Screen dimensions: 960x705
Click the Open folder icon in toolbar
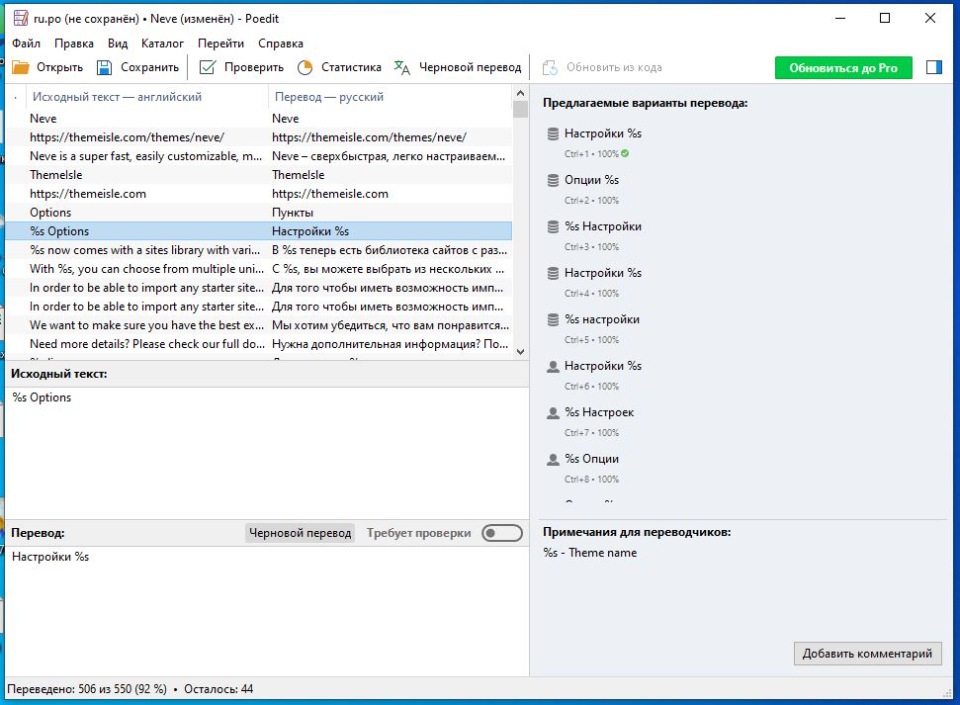point(20,68)
